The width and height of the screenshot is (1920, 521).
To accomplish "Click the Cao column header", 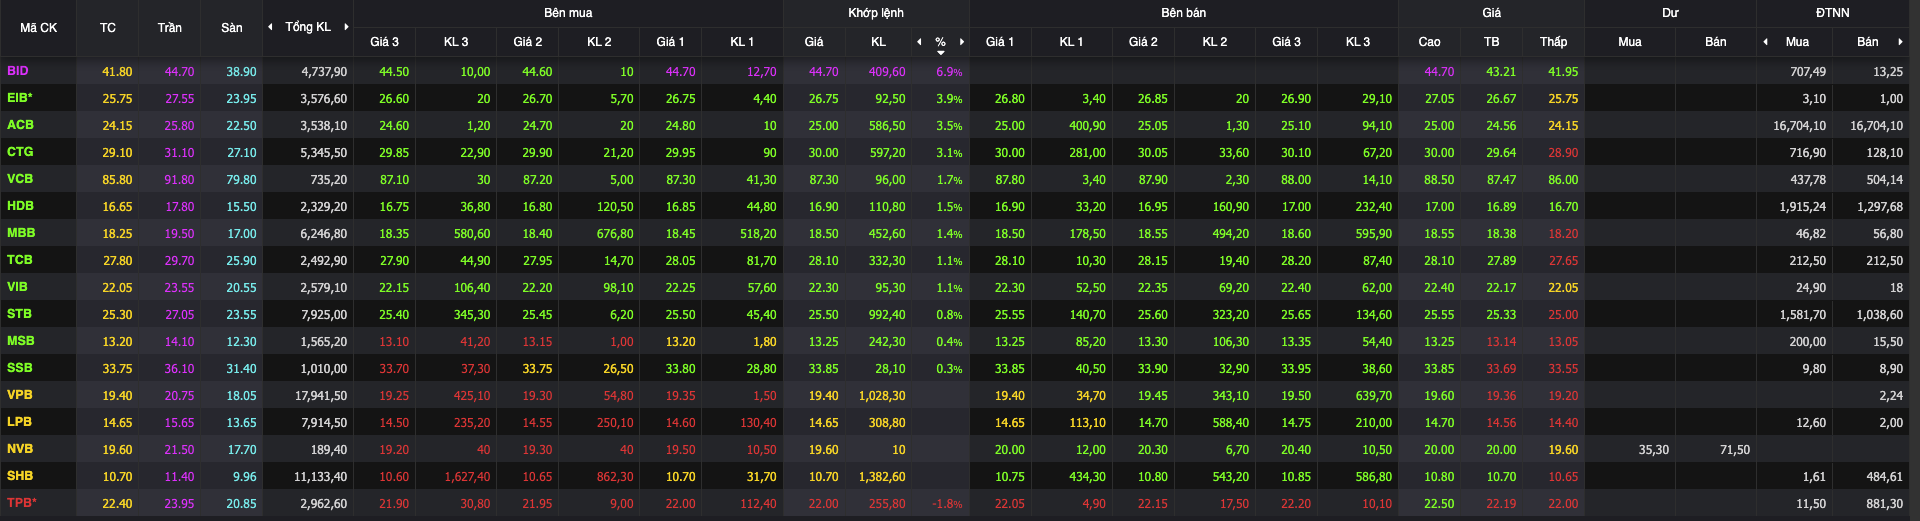I will [x=1430, y=42].
